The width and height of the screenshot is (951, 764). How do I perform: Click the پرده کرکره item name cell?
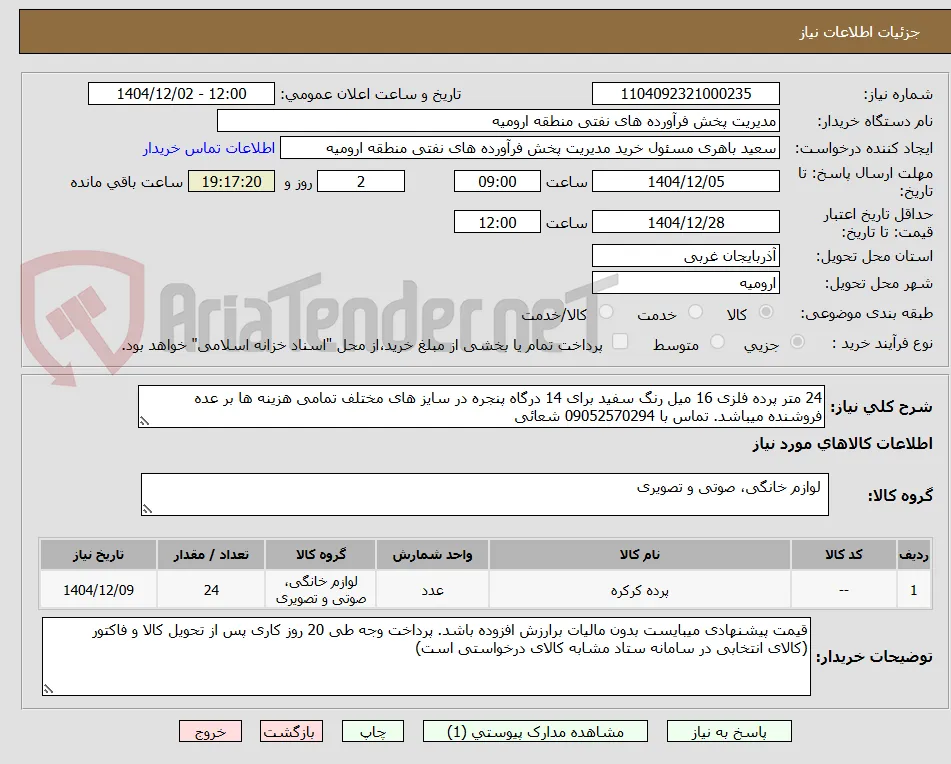tap(640, 590)
